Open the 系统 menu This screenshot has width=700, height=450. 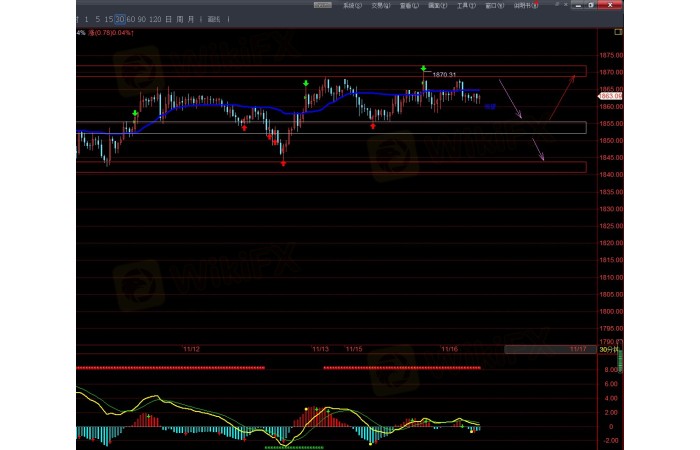[349, 5]
